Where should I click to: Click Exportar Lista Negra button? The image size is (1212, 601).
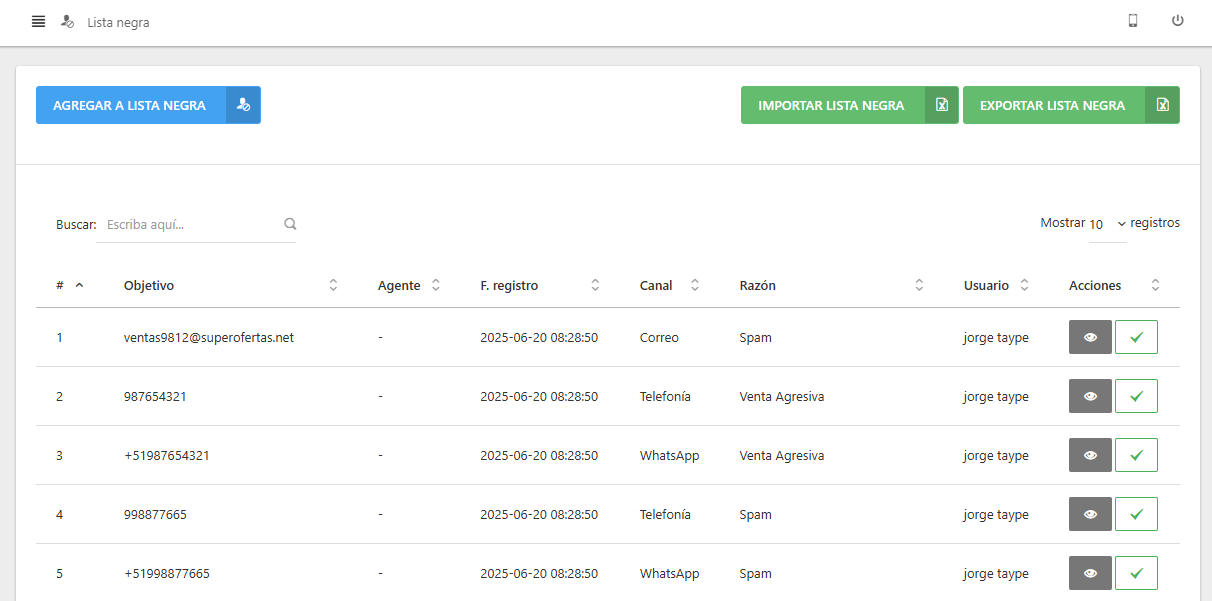click(1052, 105)
